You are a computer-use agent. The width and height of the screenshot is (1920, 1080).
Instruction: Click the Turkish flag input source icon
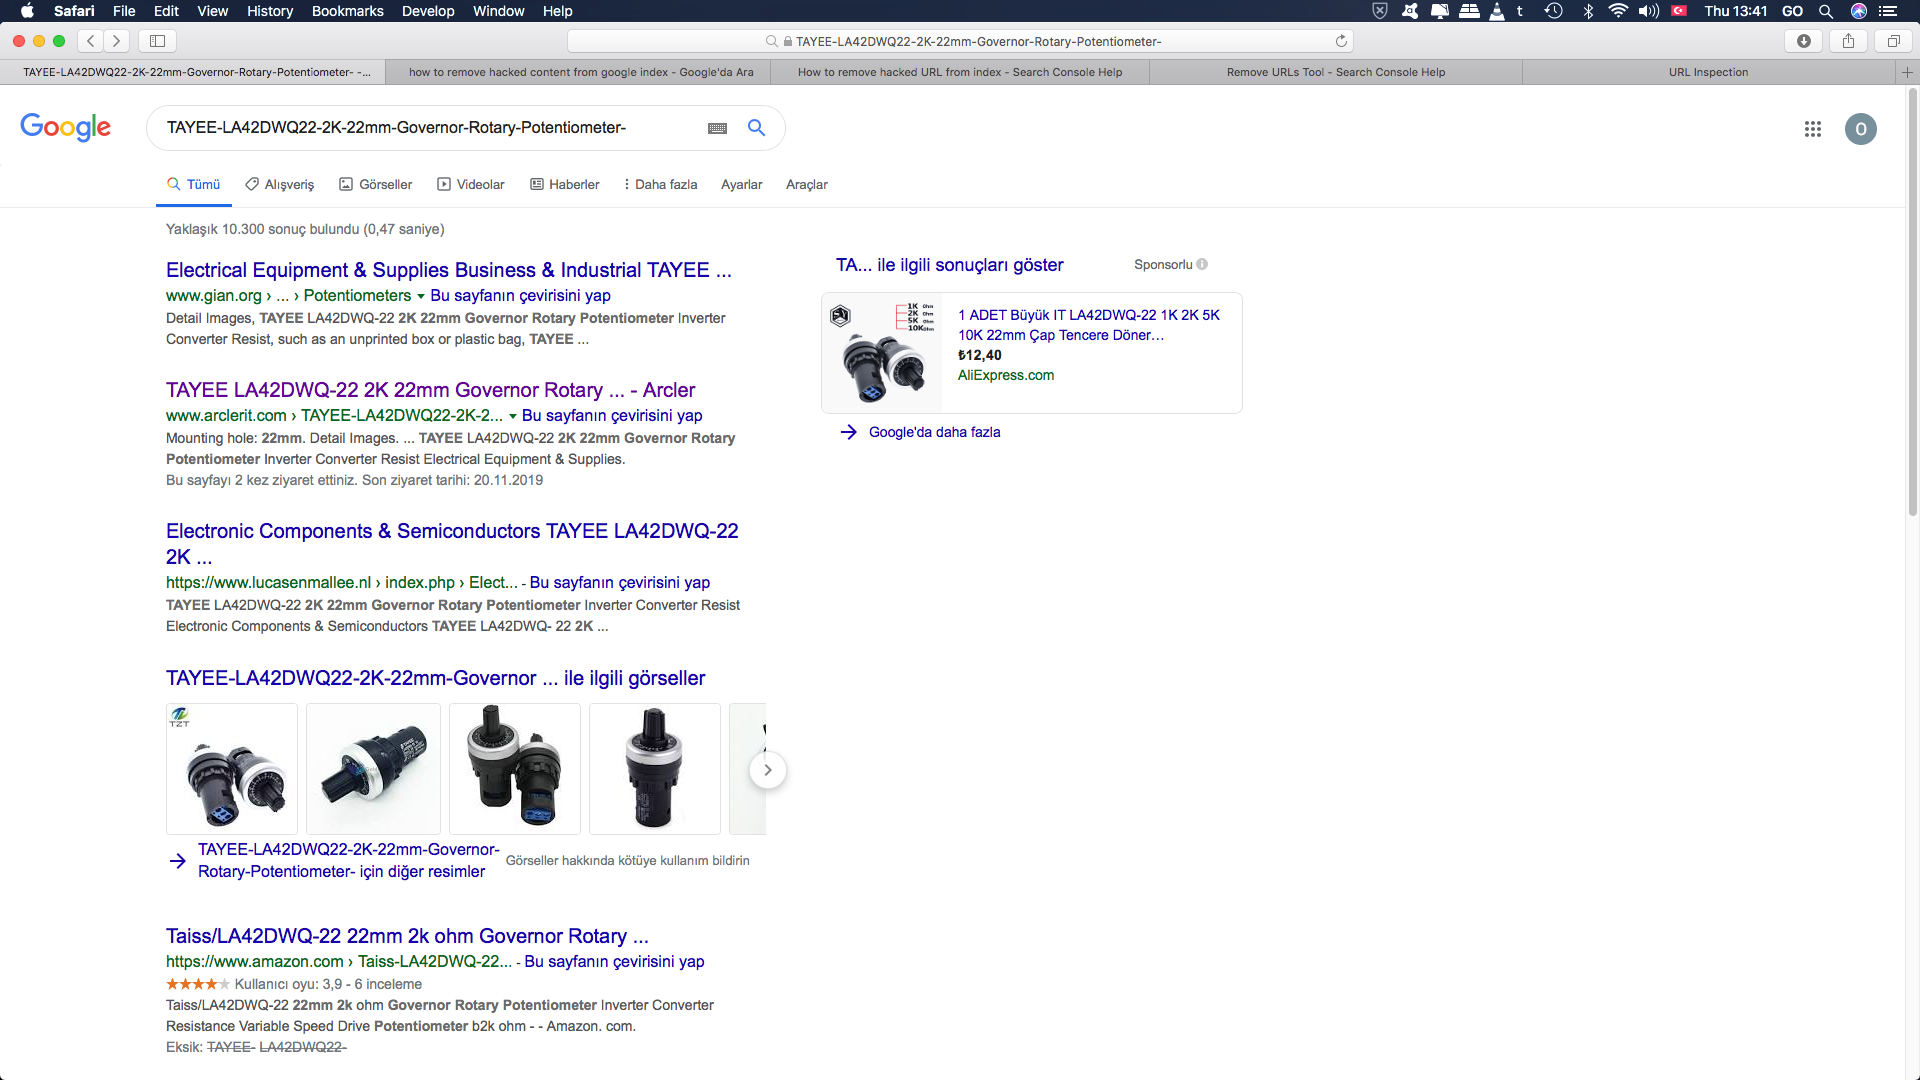pos(1679,11)
